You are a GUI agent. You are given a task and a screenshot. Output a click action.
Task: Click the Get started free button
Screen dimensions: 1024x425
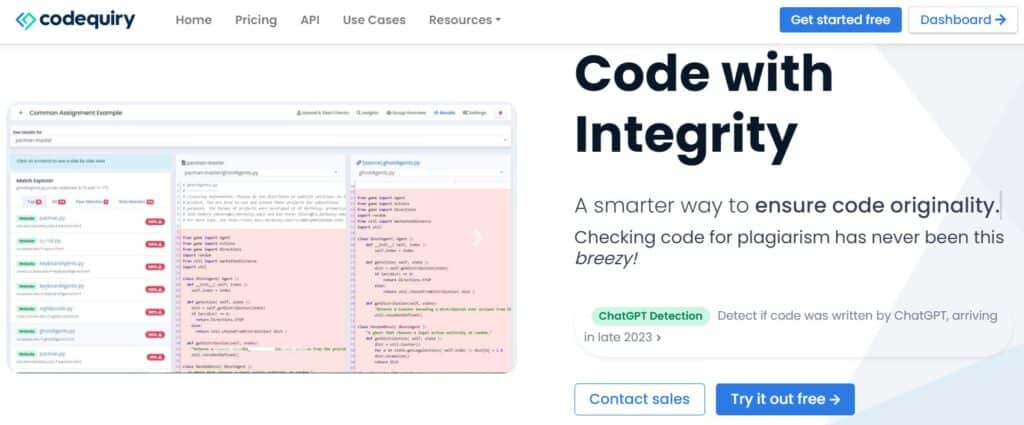(840, 20)
